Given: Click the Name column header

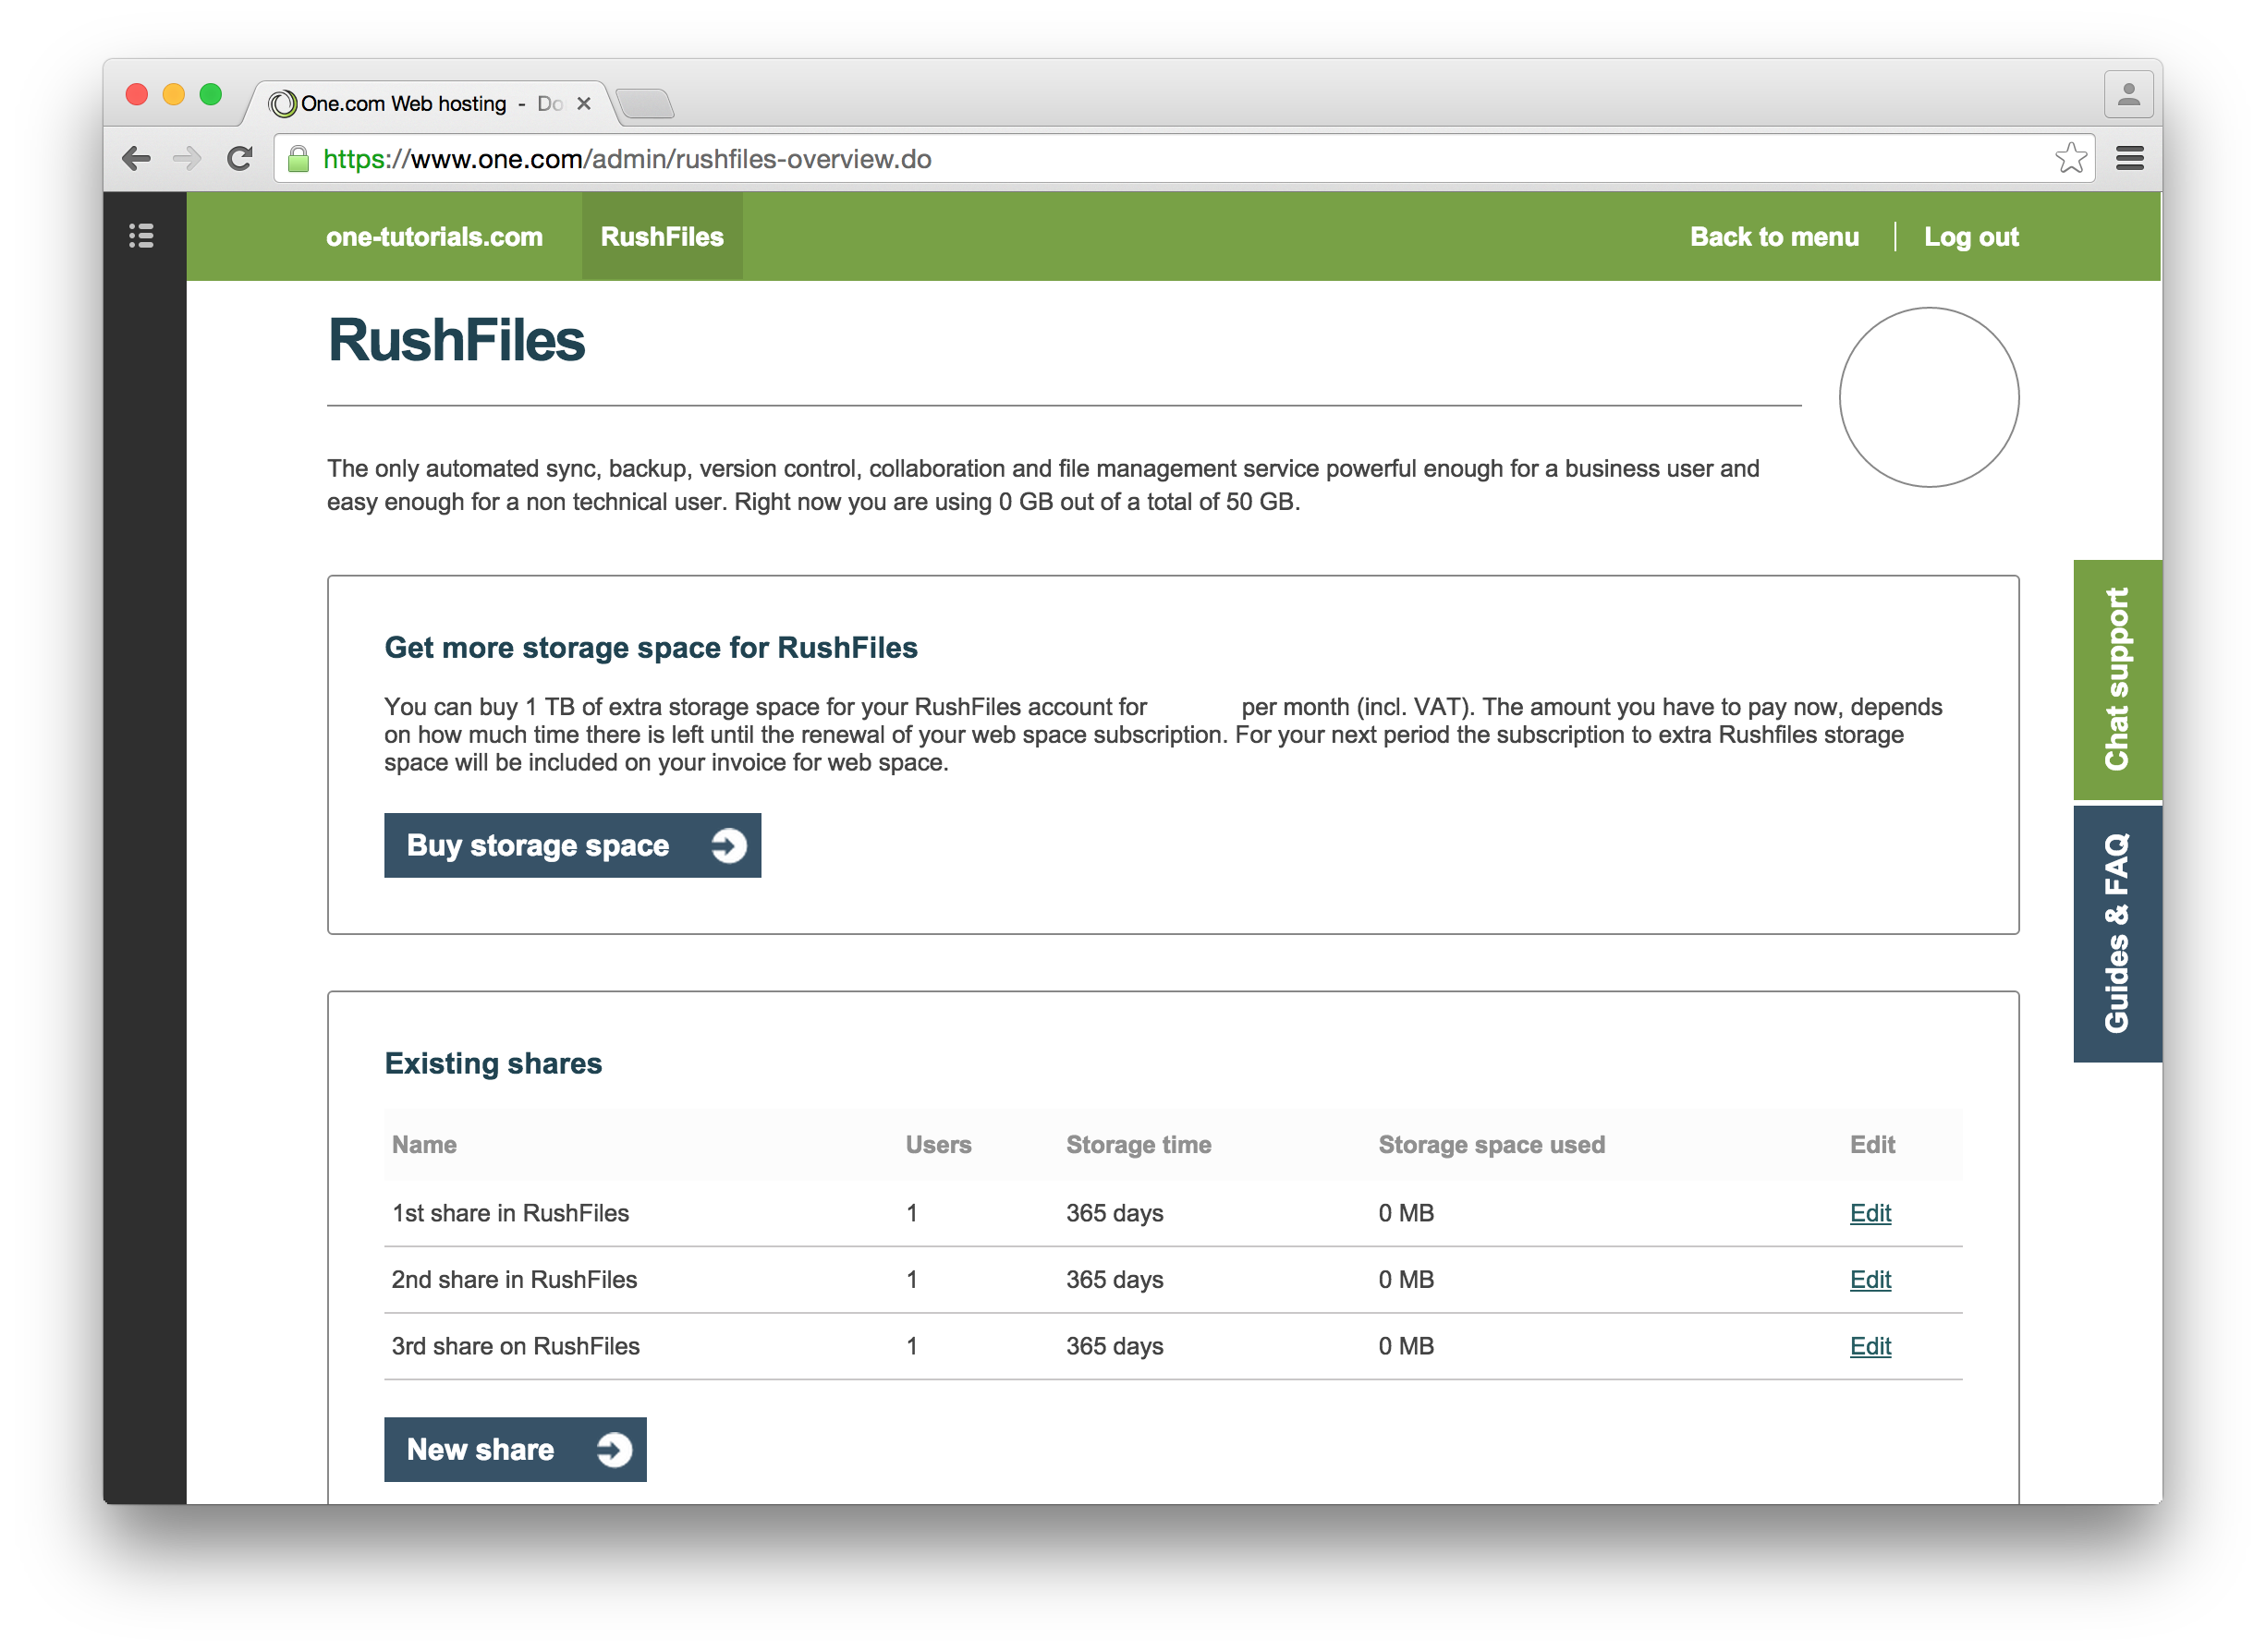Looking at the screenshot, I should point(424,1145).
